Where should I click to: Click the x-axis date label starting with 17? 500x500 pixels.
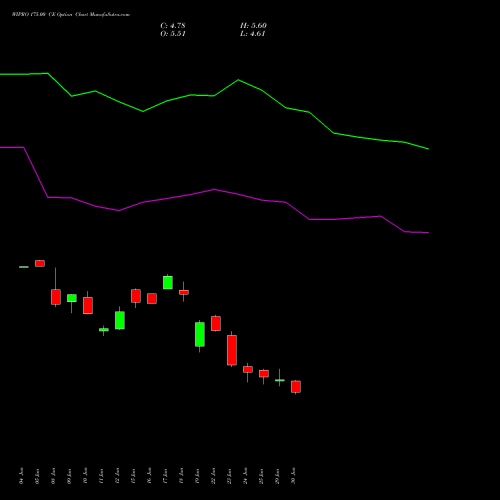(165, 476)
